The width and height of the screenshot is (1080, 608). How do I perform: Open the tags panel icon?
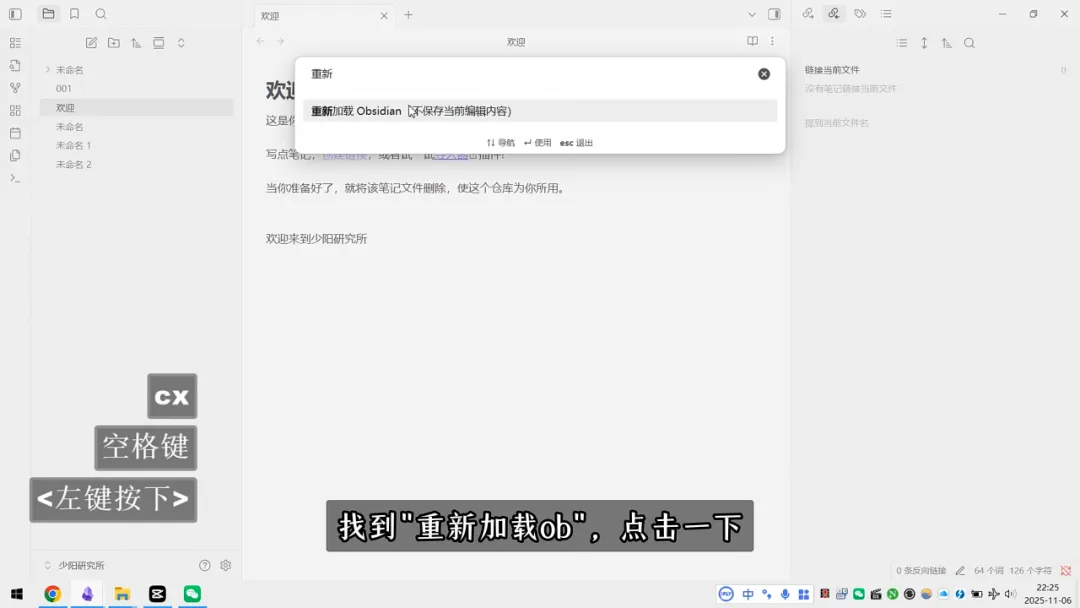859,14
